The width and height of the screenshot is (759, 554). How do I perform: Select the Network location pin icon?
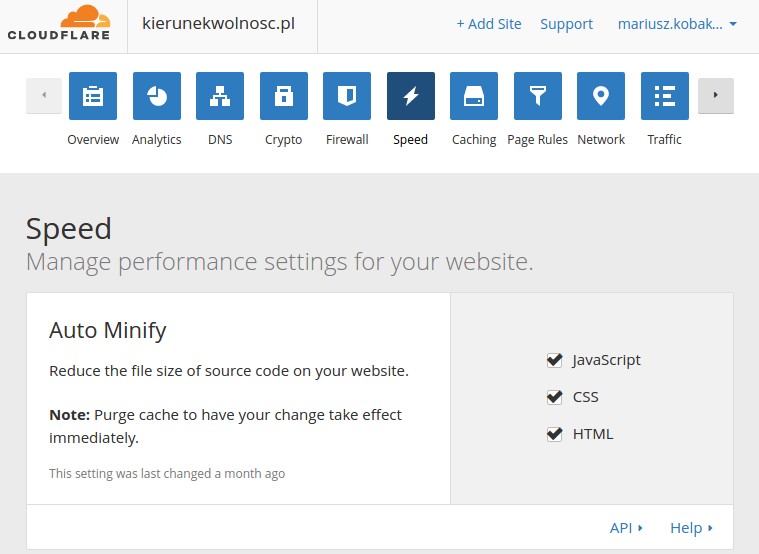601,96
